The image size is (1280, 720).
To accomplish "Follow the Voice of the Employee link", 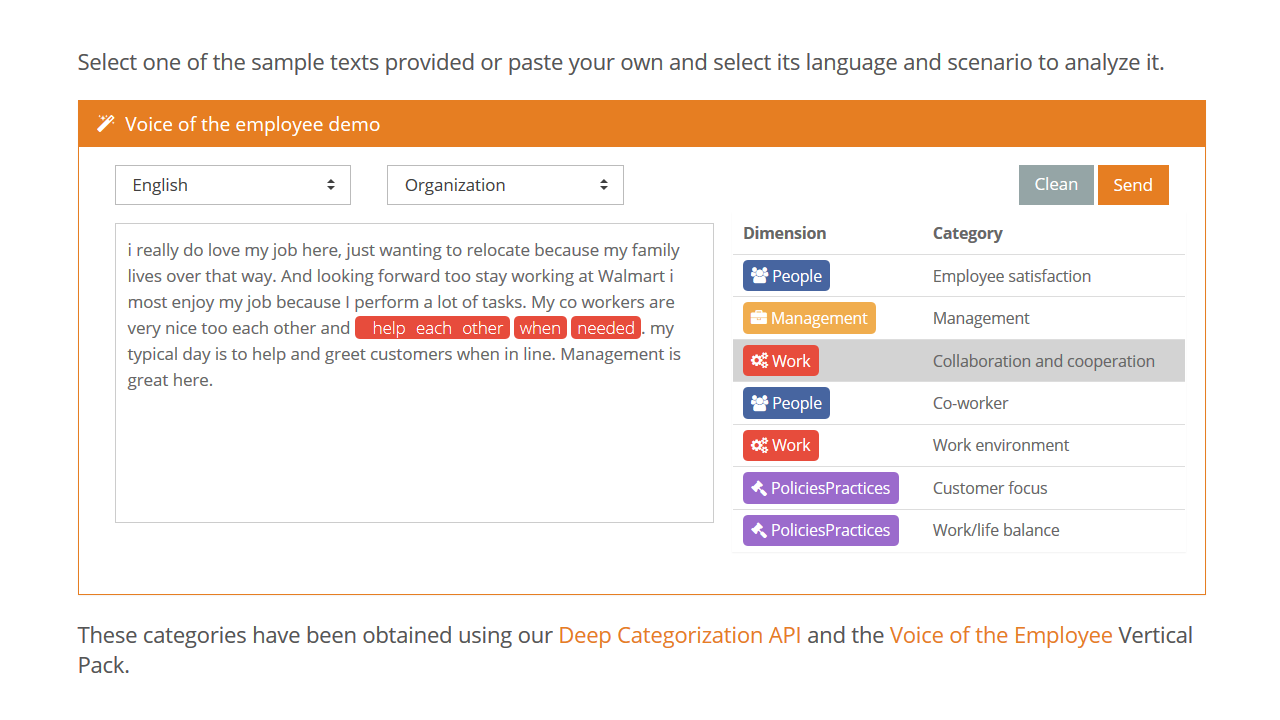I will 1001,635.
